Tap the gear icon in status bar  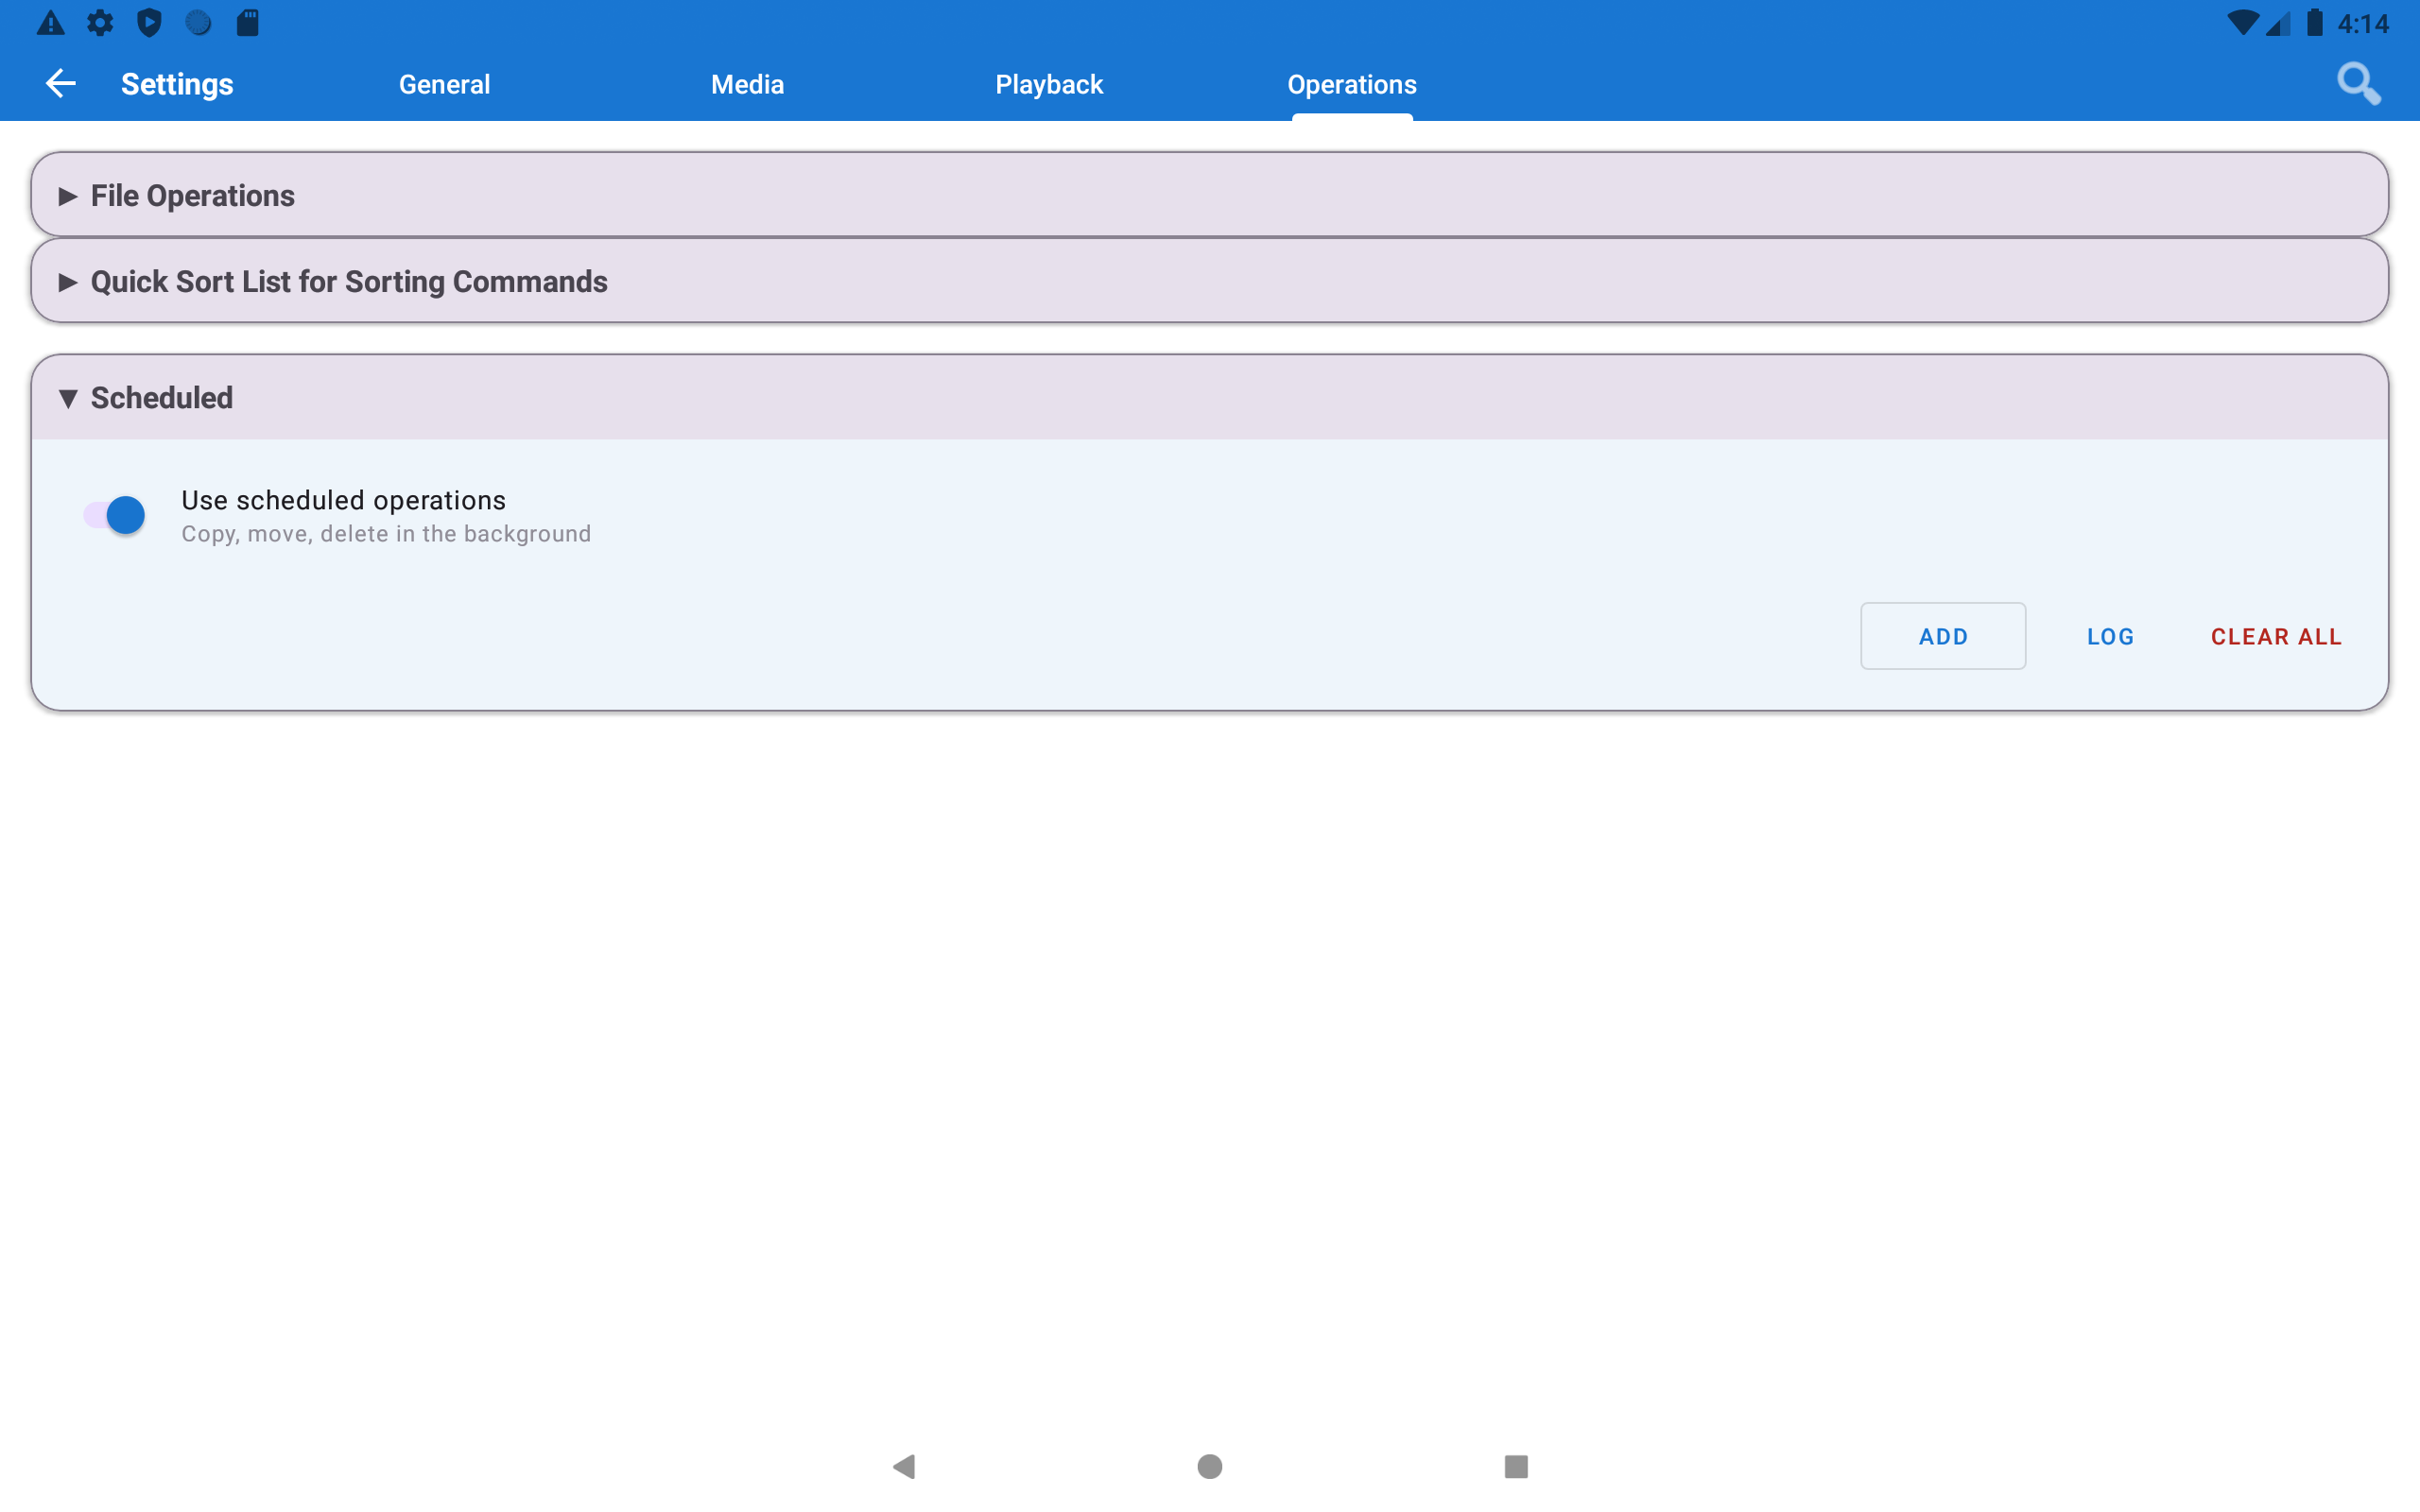pyautogui.click(x=100, y=23)
